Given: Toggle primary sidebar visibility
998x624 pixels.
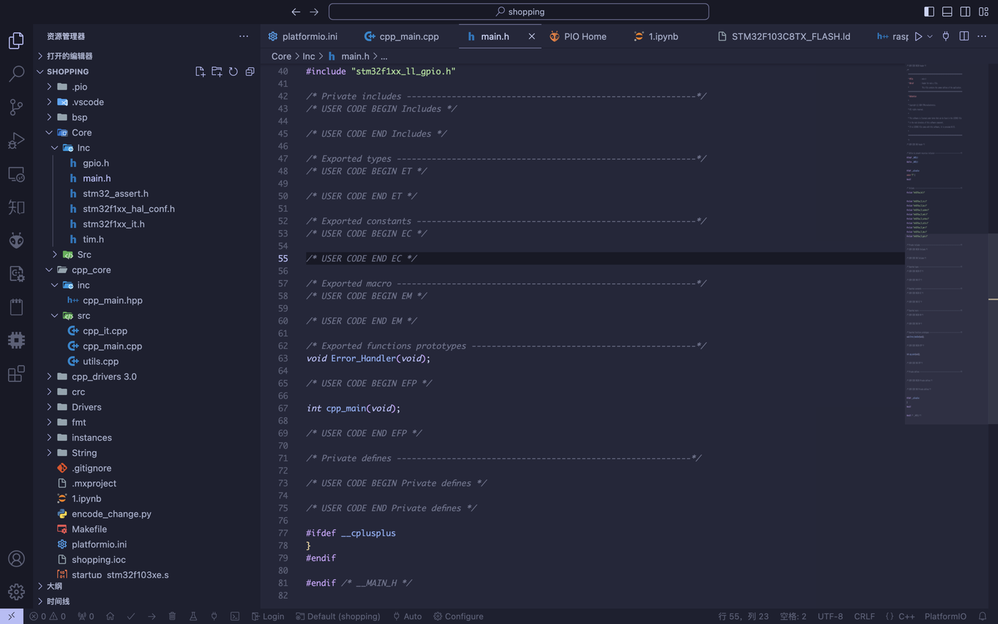Looking at the screenshot, I should click(x=929, y=12).
